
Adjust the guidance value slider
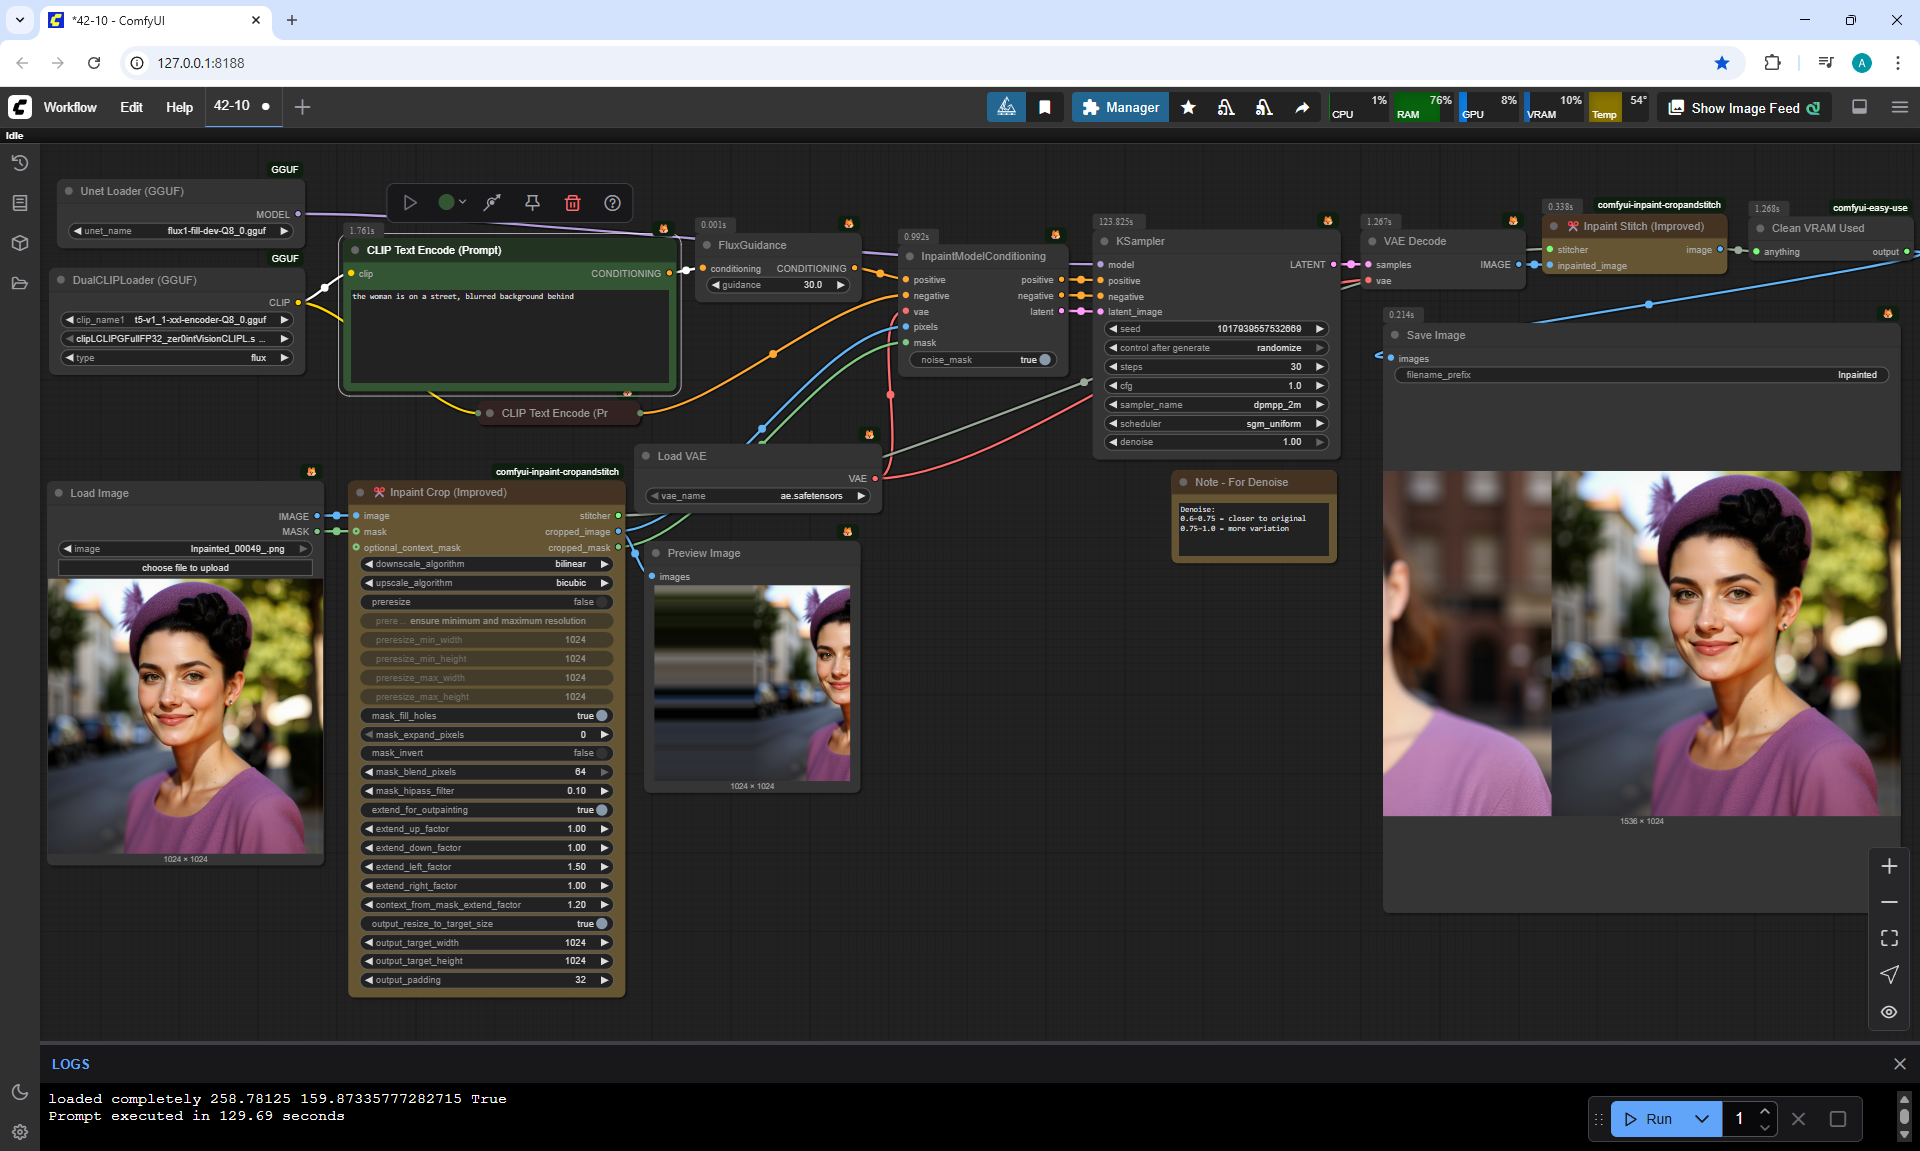(778, 285)
